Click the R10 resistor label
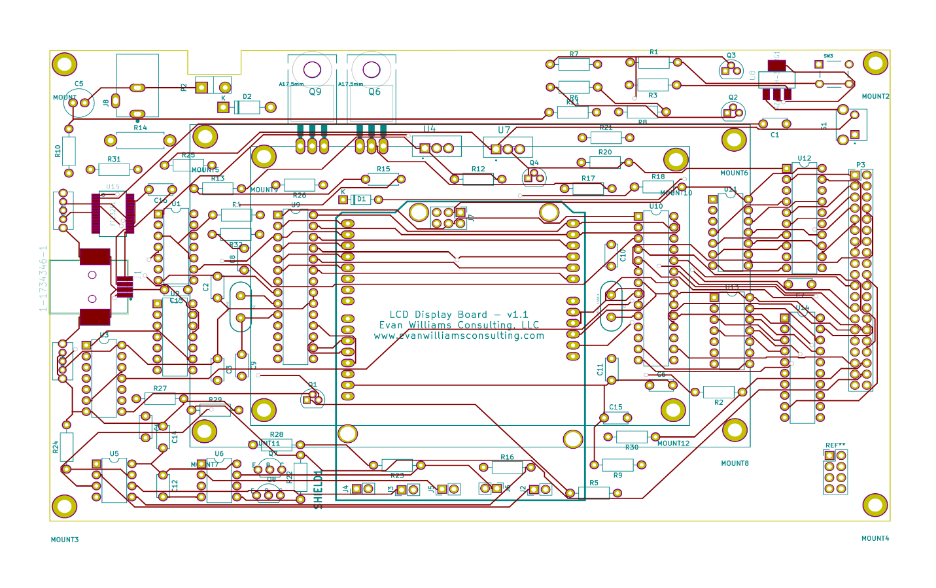The height and width of the screenshot is (588, 936). [58, 151]
